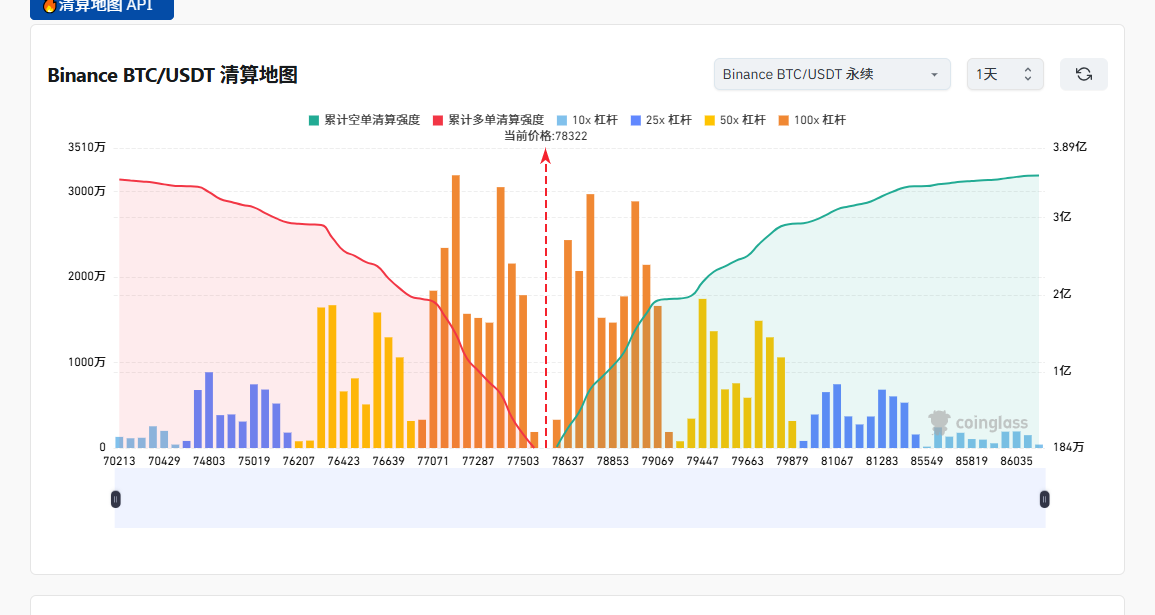Open the Binance BTC/USDT 永续 dropdown

[x=832, y=74]
